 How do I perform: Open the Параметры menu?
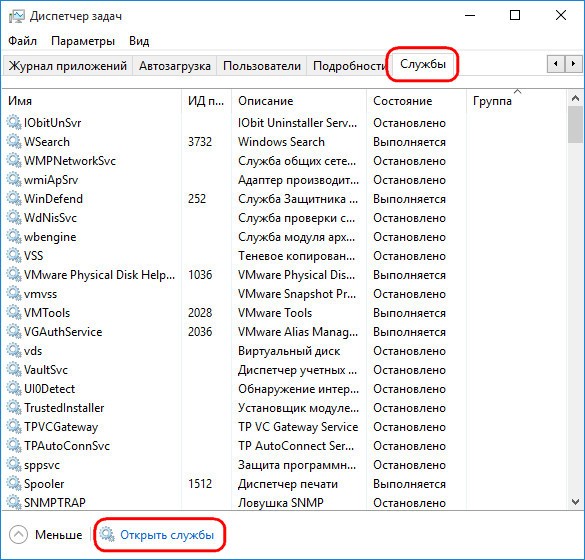point(83,41)
